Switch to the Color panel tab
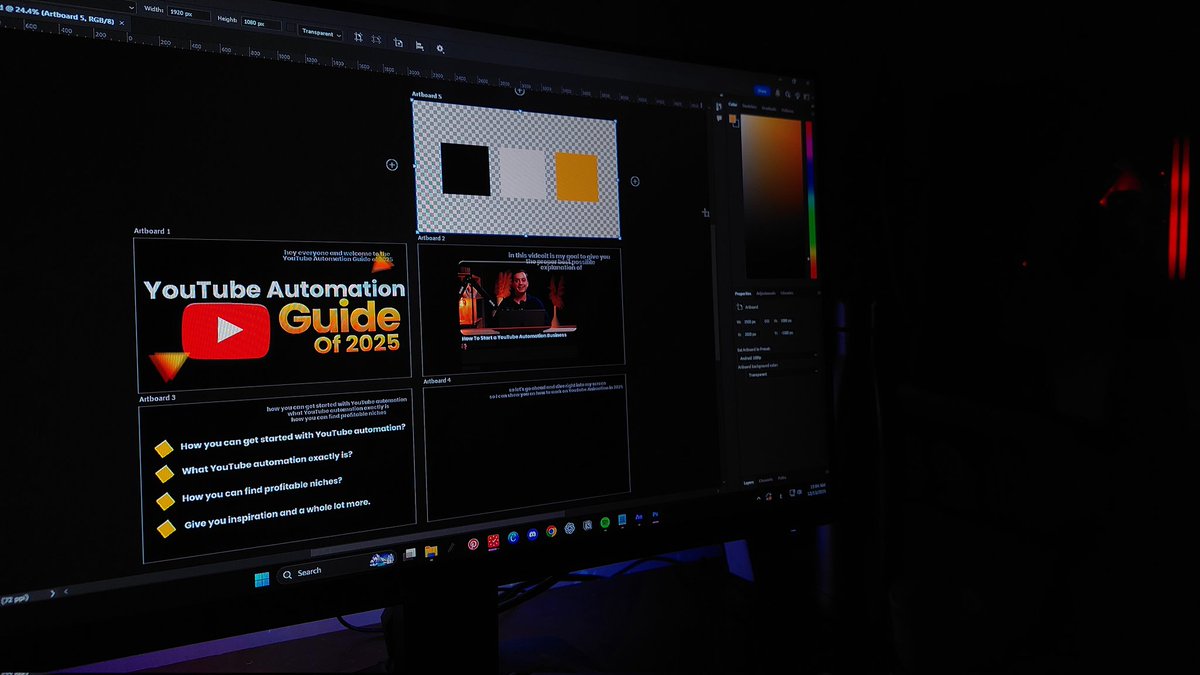 [x=731, y=105]
